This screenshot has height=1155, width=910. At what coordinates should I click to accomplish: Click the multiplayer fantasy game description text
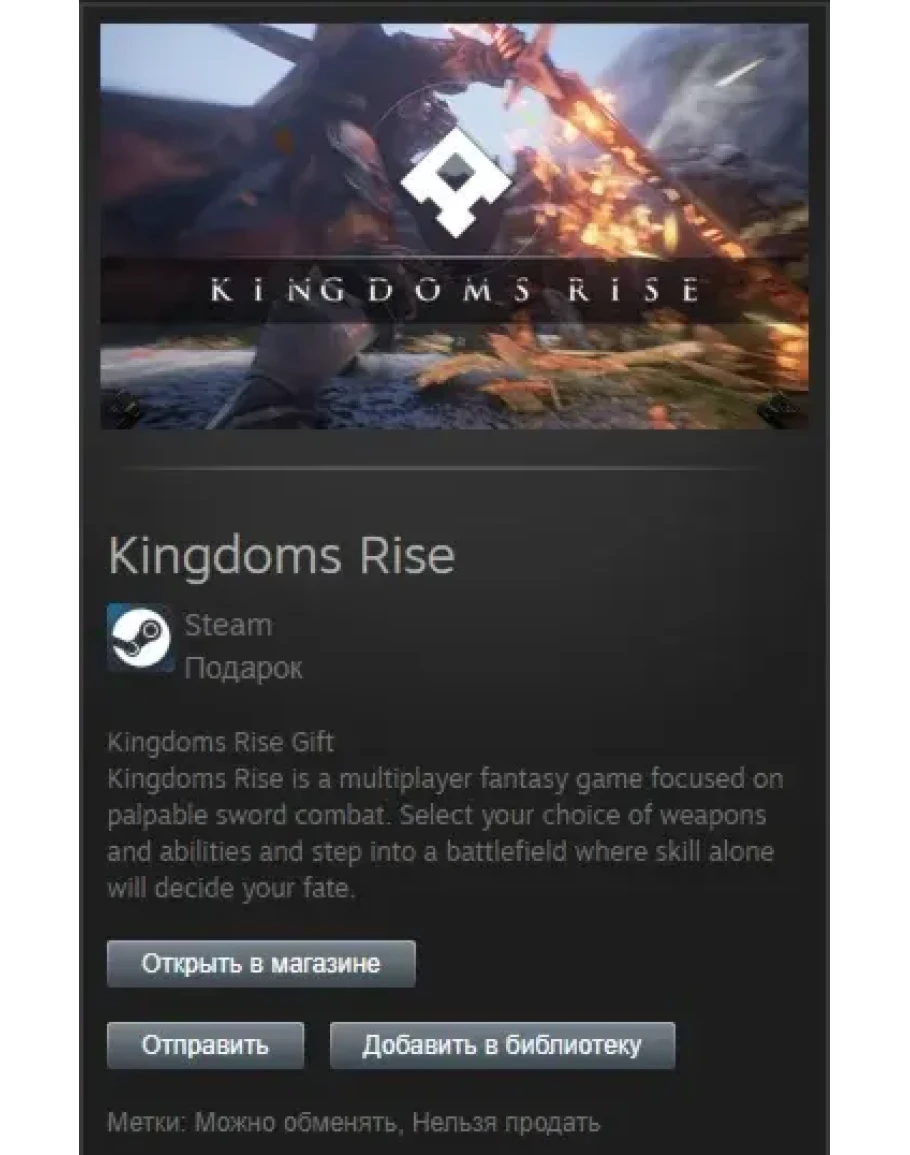pos(445,833)
